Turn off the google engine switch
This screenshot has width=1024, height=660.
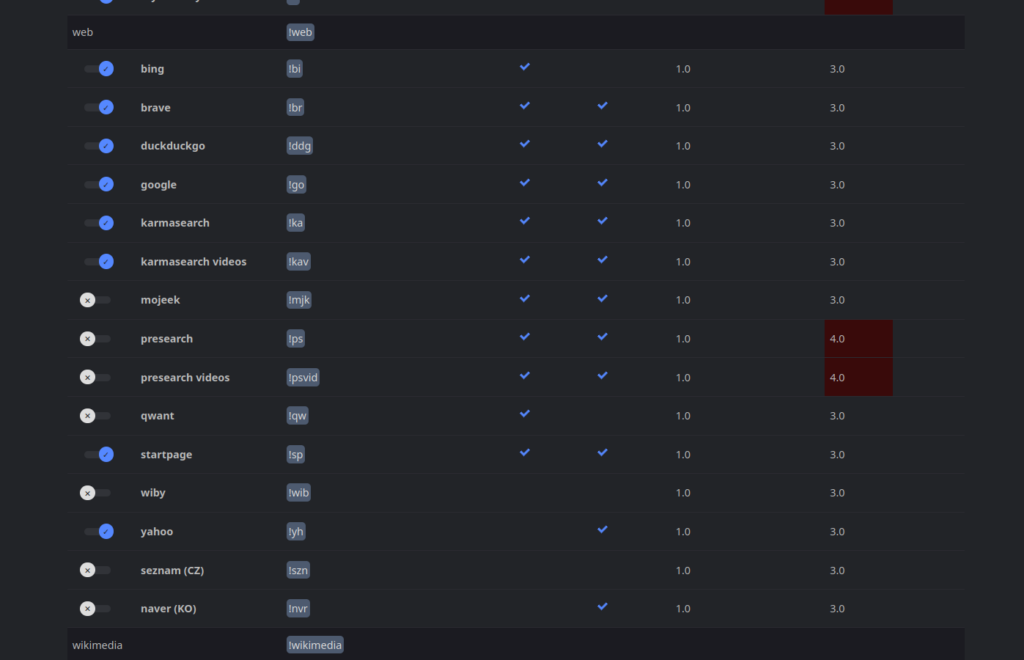click(x=99, y=184)
